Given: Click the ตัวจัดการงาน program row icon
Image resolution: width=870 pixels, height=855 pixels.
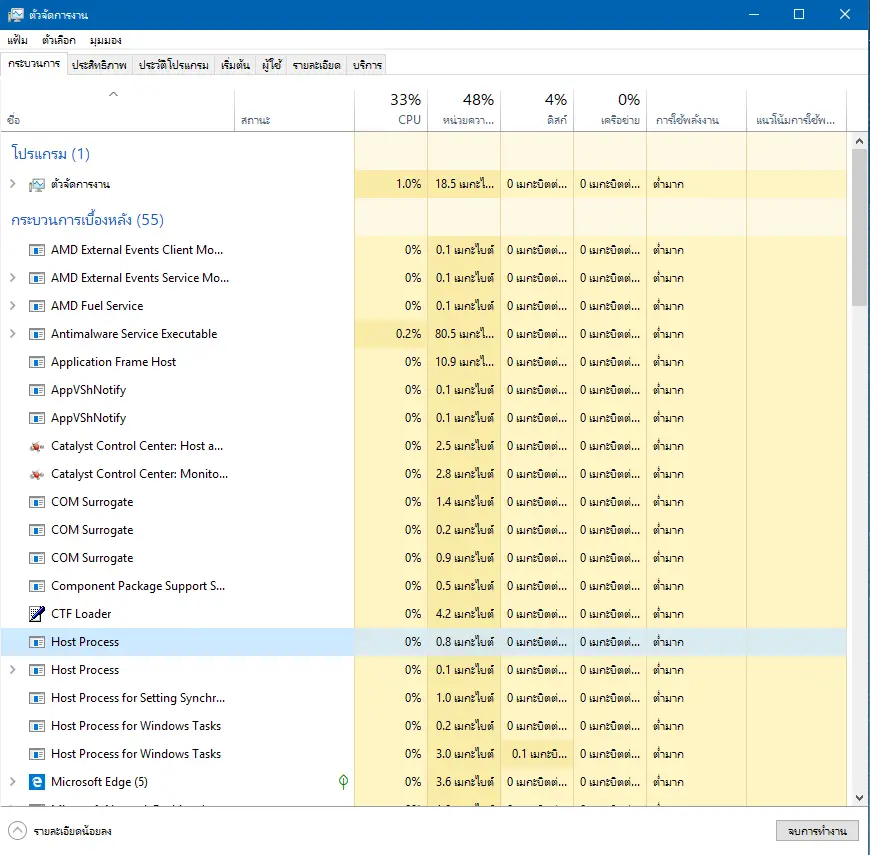Looking at the screenshot, I should [x=37, y=185].
